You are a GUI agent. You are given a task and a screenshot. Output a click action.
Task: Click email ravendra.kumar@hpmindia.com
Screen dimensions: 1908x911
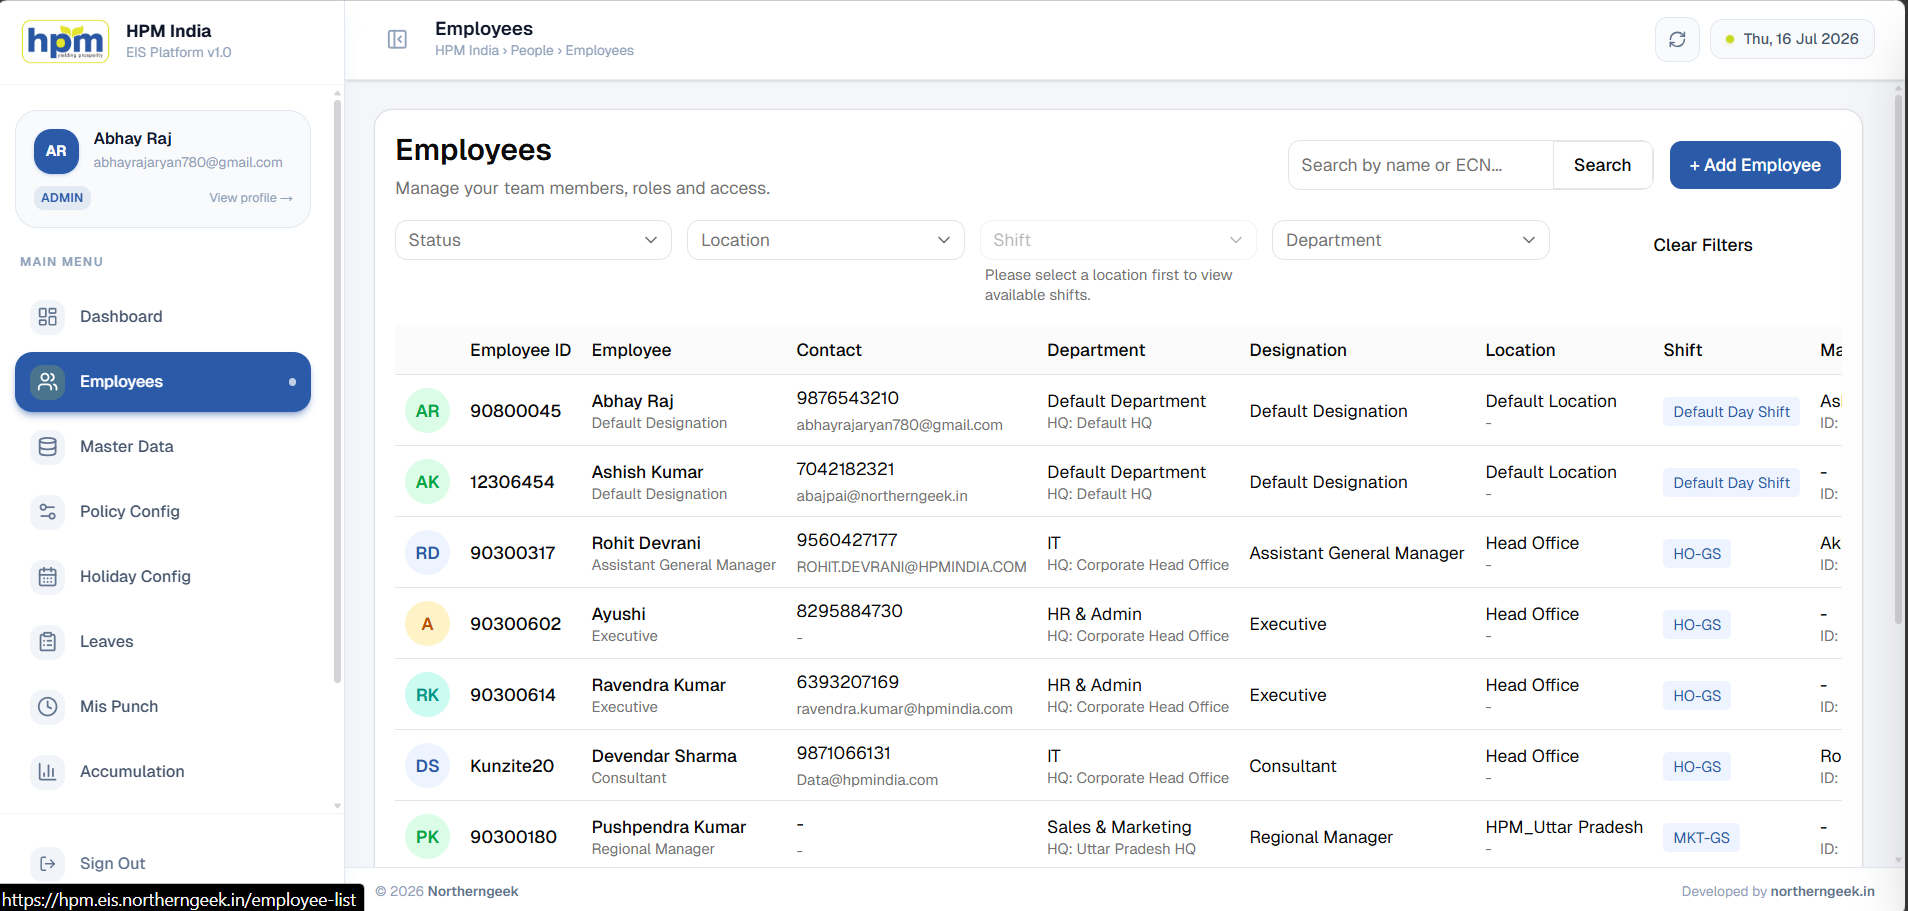904,709
